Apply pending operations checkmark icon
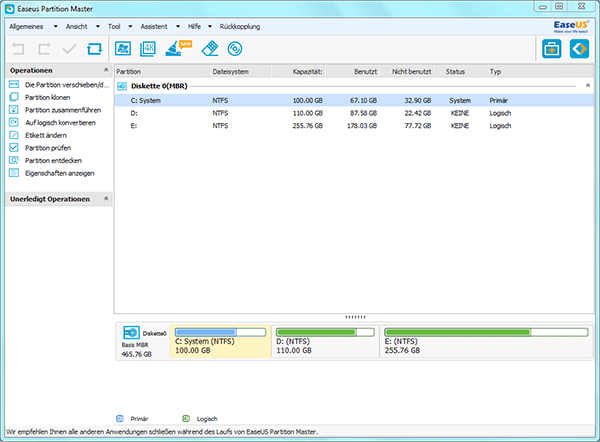This screenshot has height=442, width=600. coord(69,49)
